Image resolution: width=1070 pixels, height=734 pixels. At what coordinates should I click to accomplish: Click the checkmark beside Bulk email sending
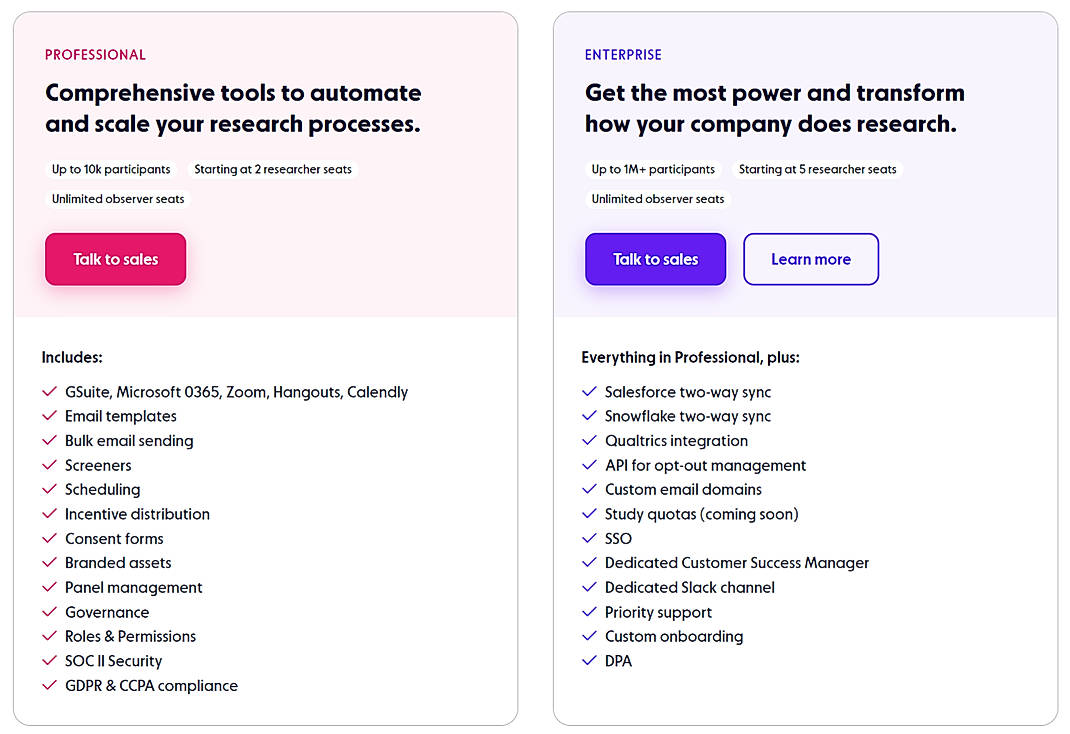(x=49, y=441)
